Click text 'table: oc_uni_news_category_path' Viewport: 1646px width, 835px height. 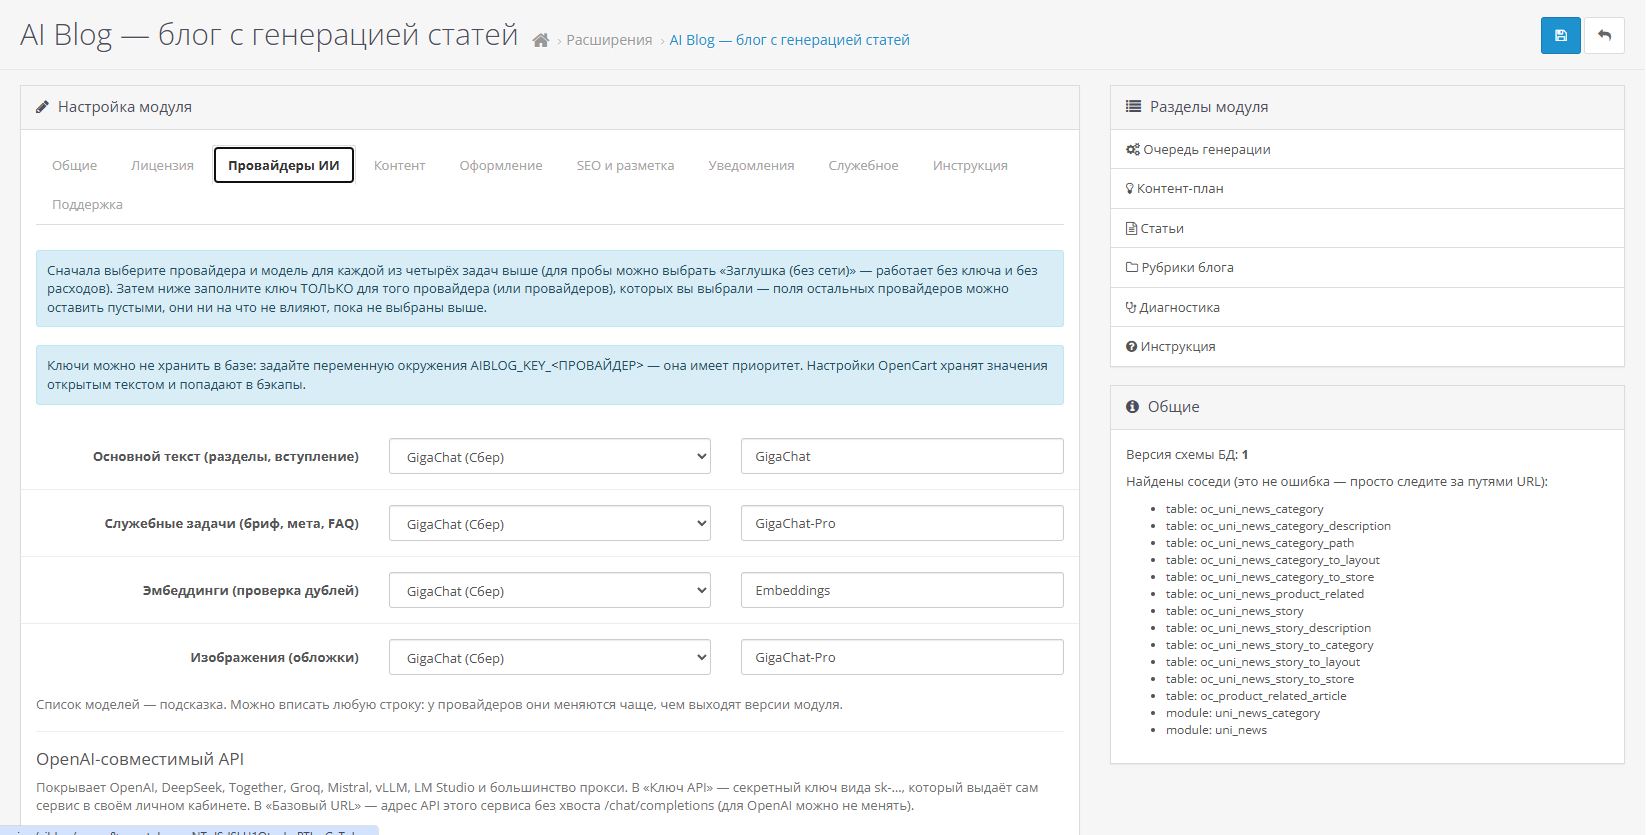pos(1259,543)
